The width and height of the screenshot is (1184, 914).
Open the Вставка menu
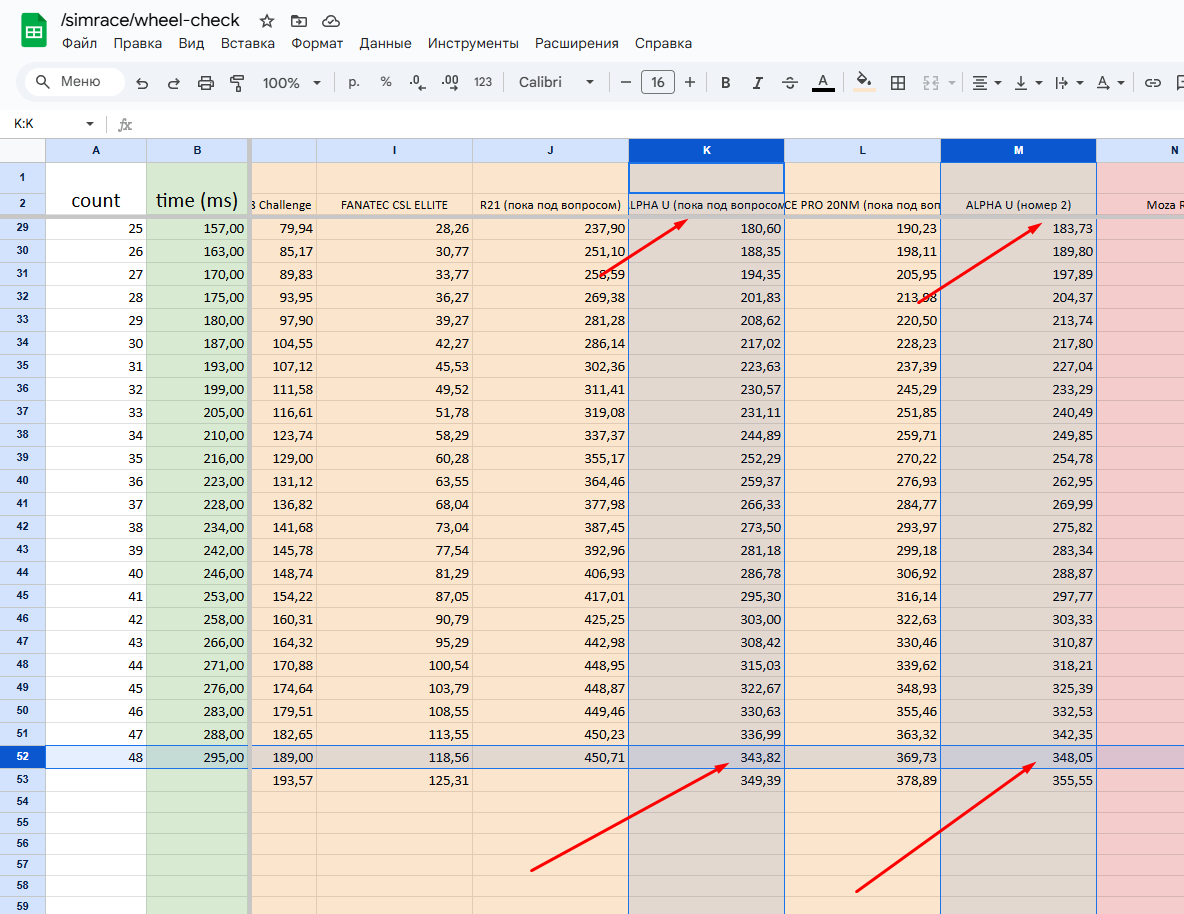click(248, 43)
